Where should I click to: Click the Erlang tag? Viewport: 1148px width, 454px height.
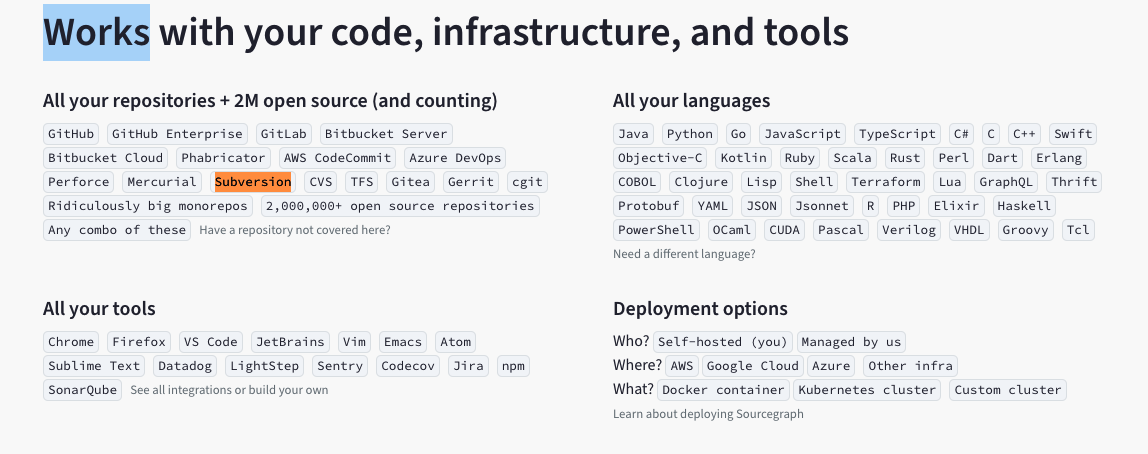click(1059, 157)
